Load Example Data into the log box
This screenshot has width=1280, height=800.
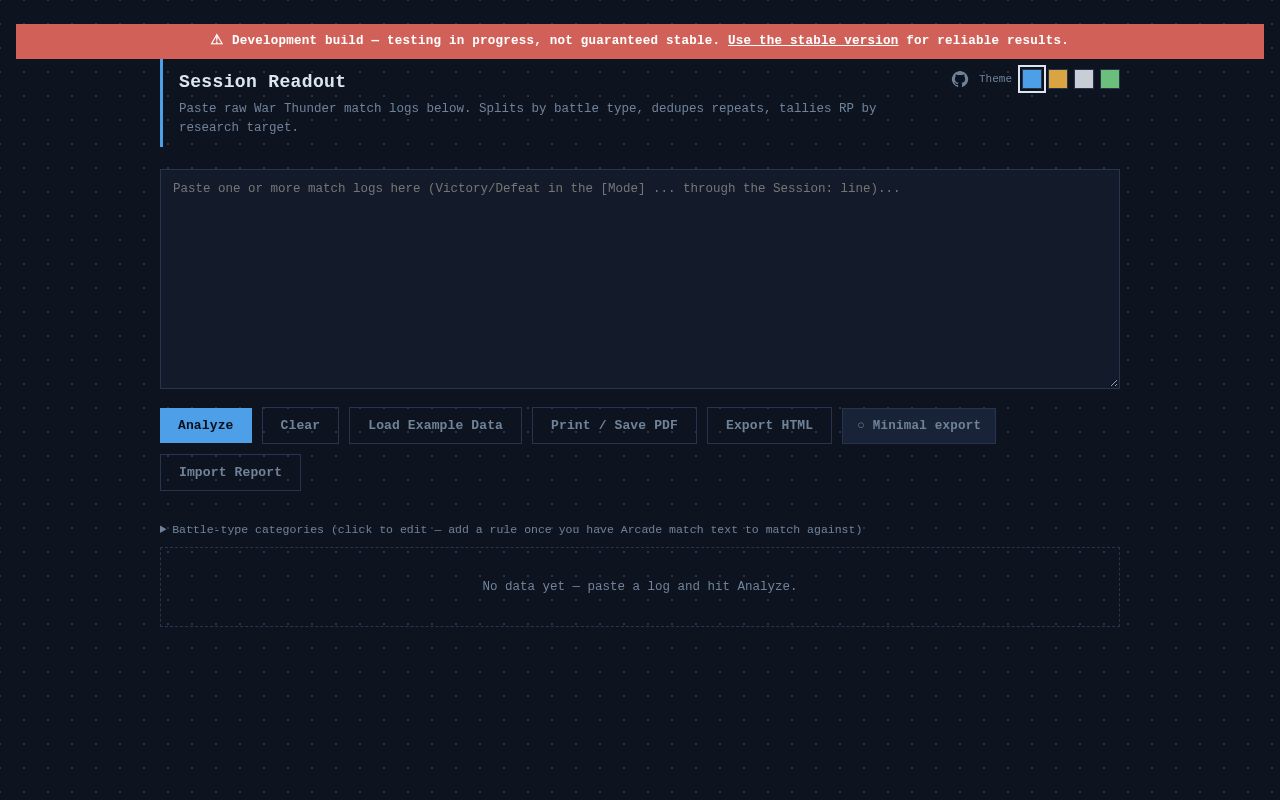(x=435, y=425)
